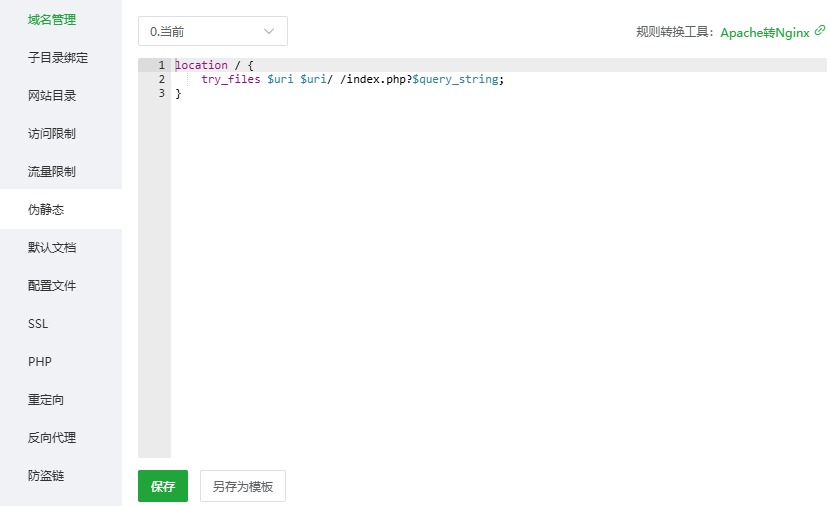The width and height of the screenshot is (830, 506).
Task: Open the PHP settings item
Action: pyautogui.click(x=40, y=361)
